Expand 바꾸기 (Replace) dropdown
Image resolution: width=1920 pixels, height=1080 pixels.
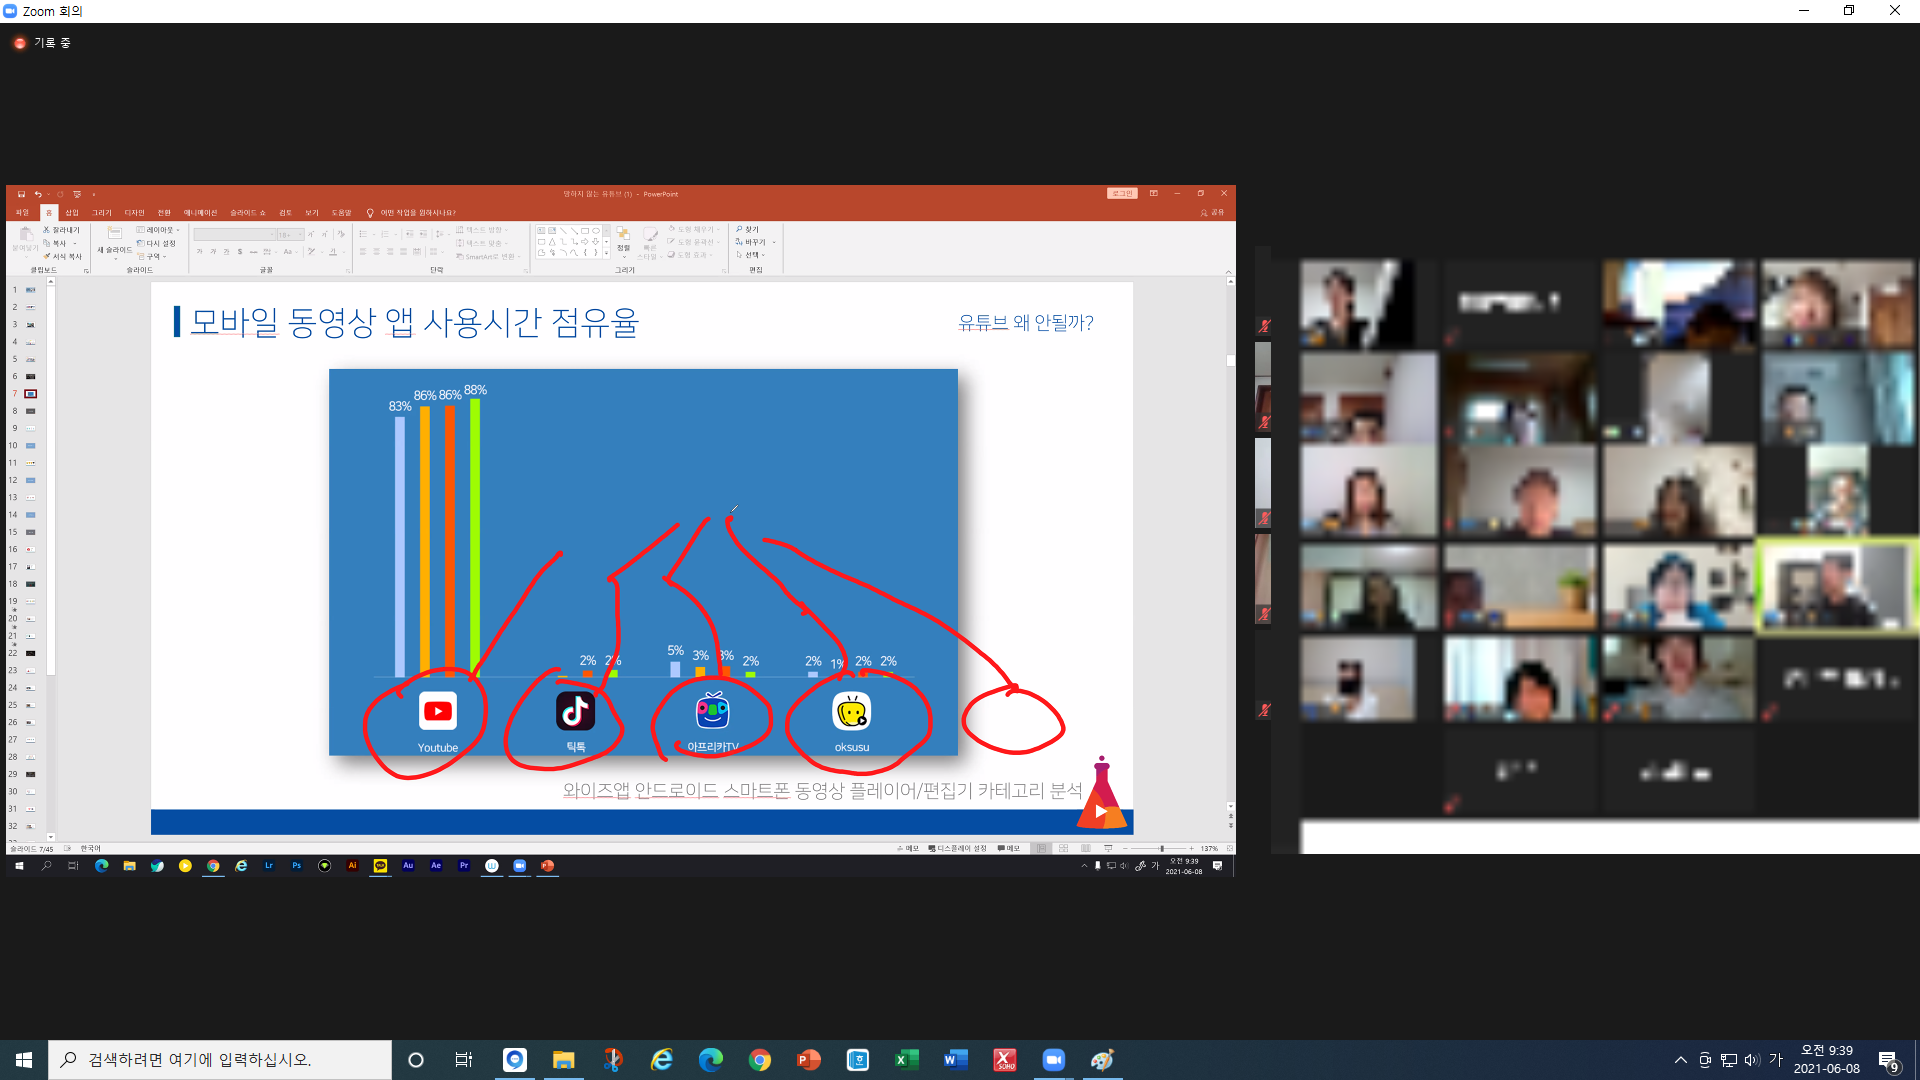click(x=755, y=242)
